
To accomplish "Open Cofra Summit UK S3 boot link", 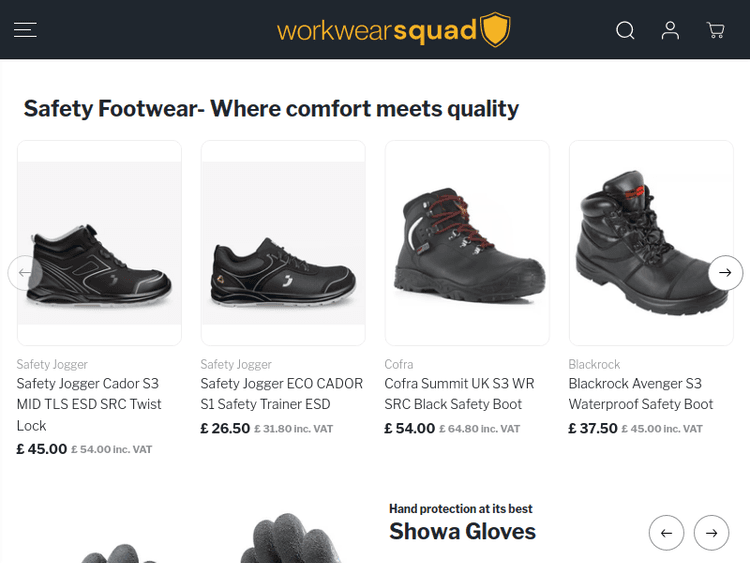I will point(459,394).
